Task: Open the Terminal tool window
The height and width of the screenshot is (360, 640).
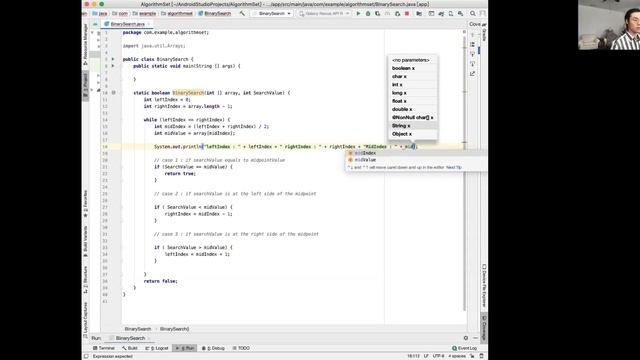Action: [104, 348]
